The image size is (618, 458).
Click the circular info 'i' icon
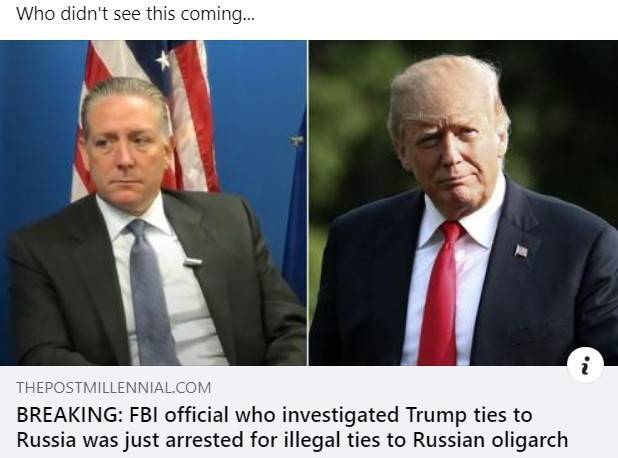click(x=586, y=365)
